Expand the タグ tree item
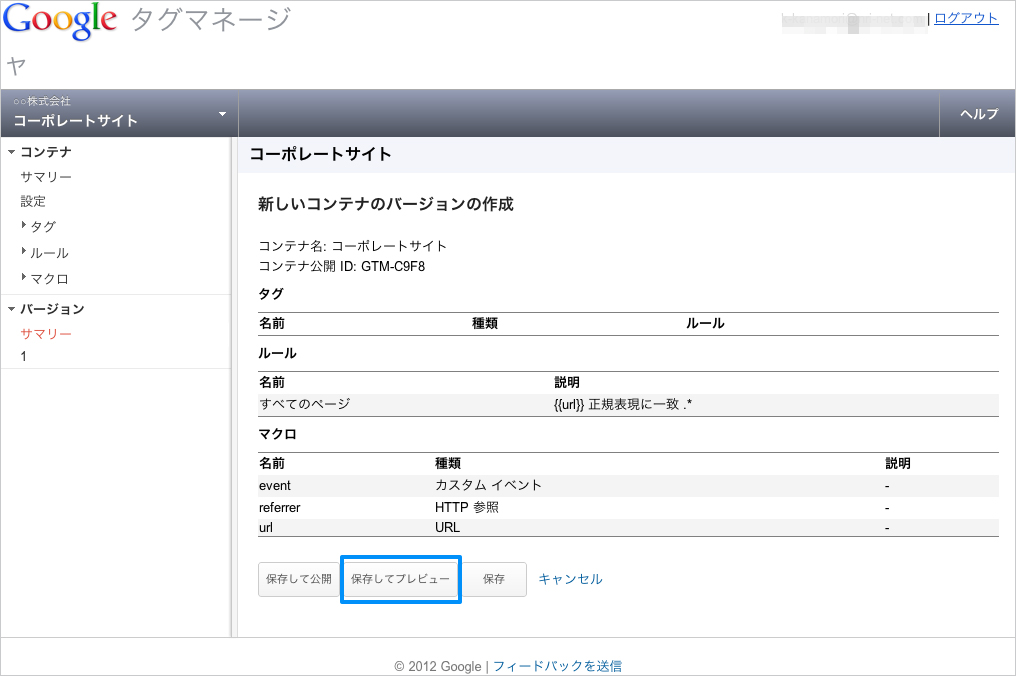 tap(24, 226)
